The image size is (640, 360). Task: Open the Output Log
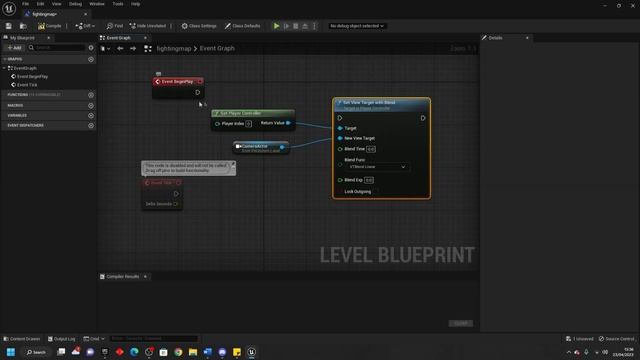point(62,339)
